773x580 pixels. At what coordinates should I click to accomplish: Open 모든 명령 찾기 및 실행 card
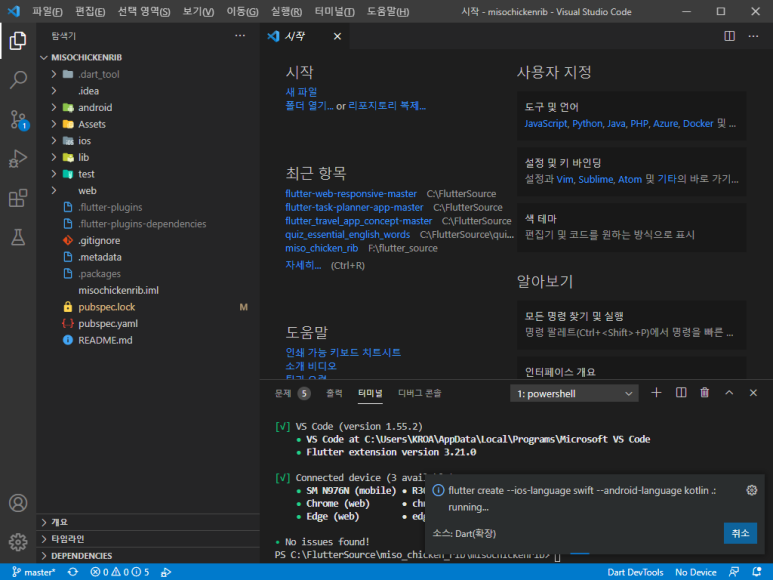[631, 324]
